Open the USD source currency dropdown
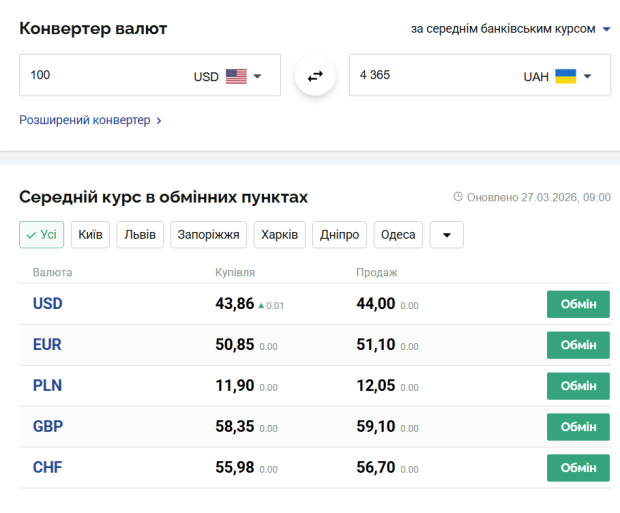 tap(257, 76)
